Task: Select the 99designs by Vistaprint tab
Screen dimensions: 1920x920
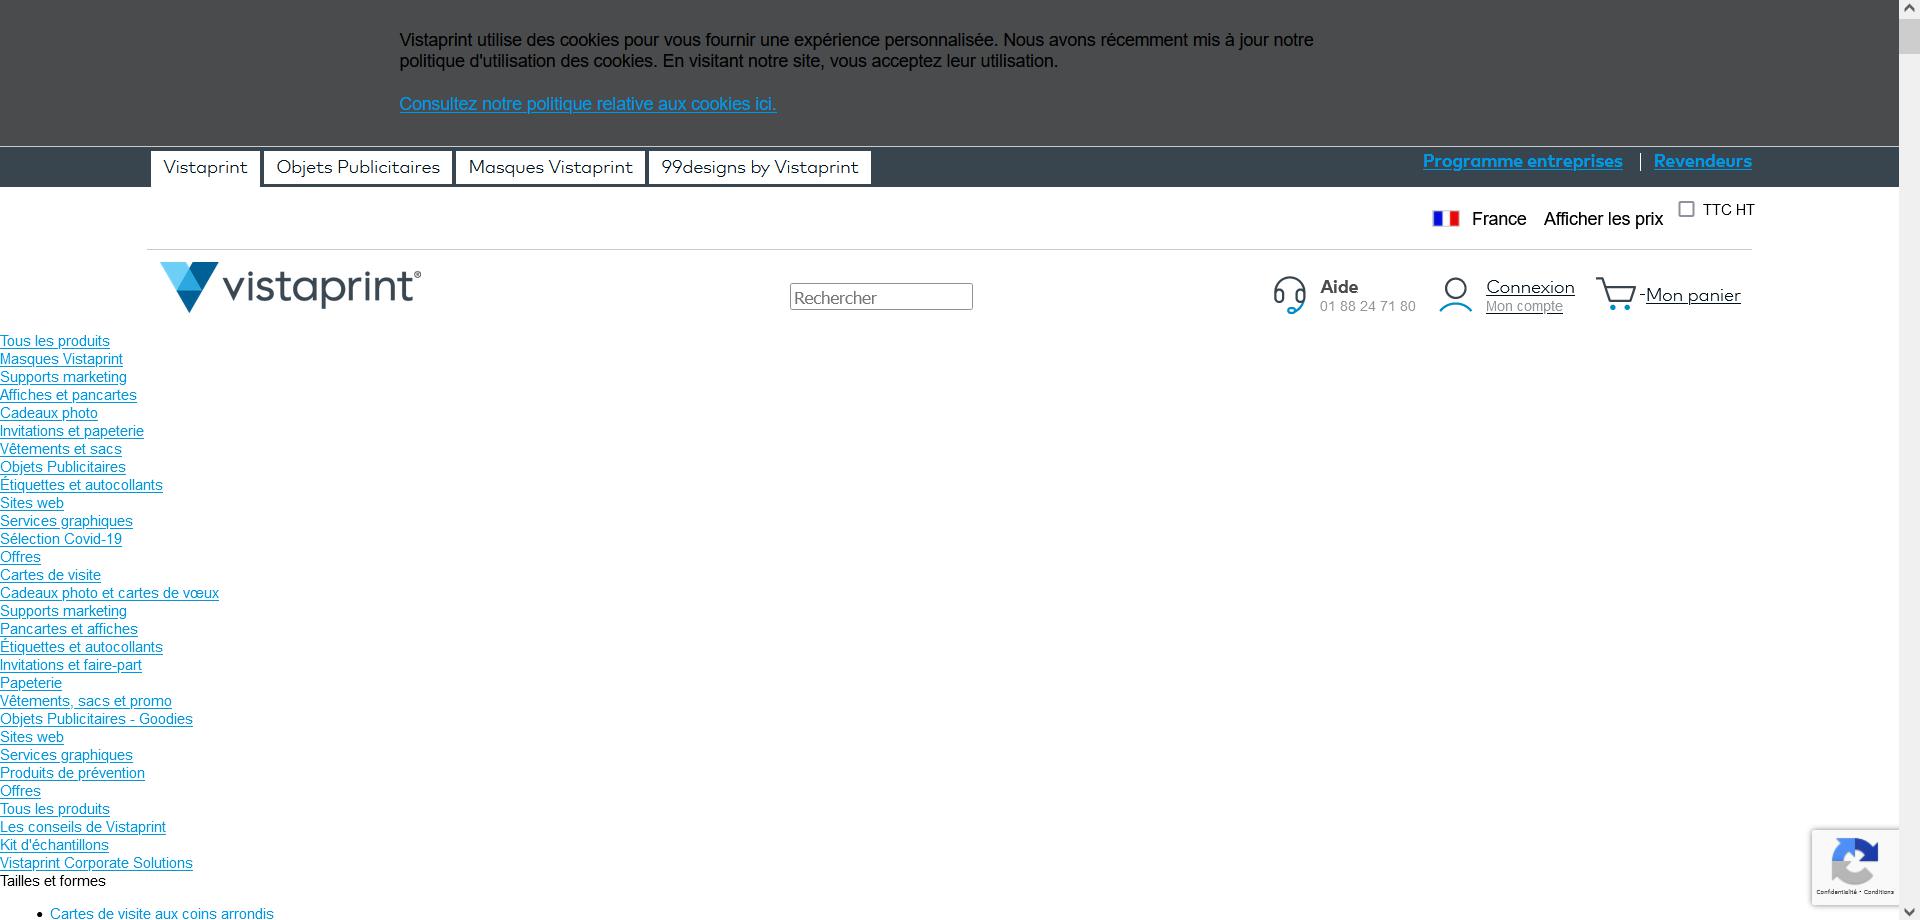Action: pos(759,167)
